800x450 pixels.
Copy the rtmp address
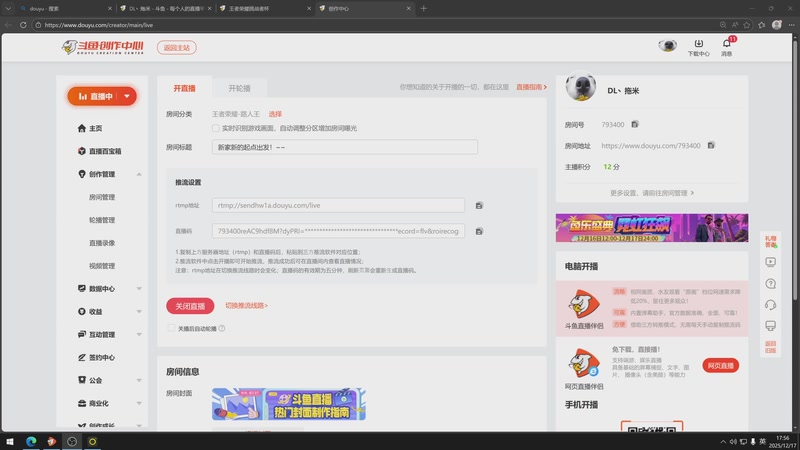tap(479, 205)
